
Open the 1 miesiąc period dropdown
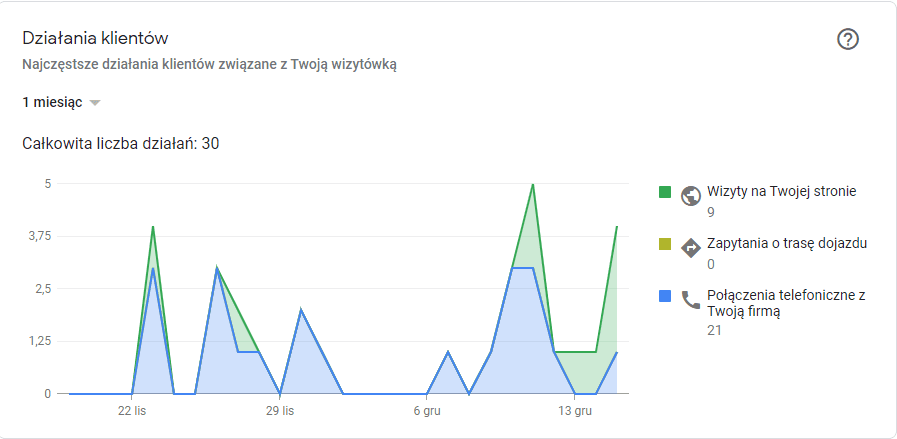point(62,102)
